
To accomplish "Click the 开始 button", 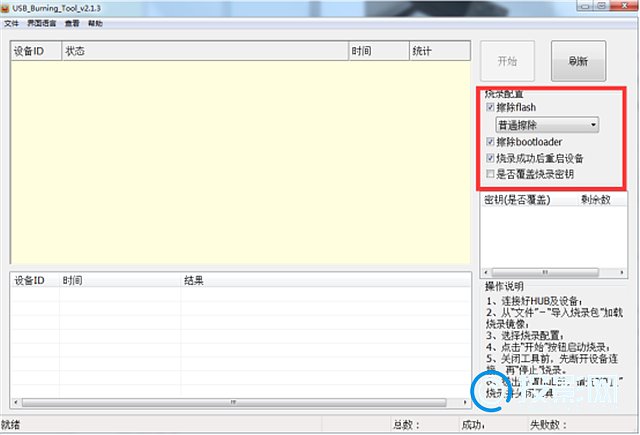I will coord(507,61).
